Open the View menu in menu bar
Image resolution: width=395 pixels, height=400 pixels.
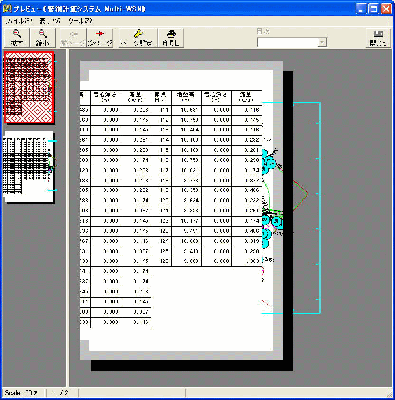pos(50,21)
